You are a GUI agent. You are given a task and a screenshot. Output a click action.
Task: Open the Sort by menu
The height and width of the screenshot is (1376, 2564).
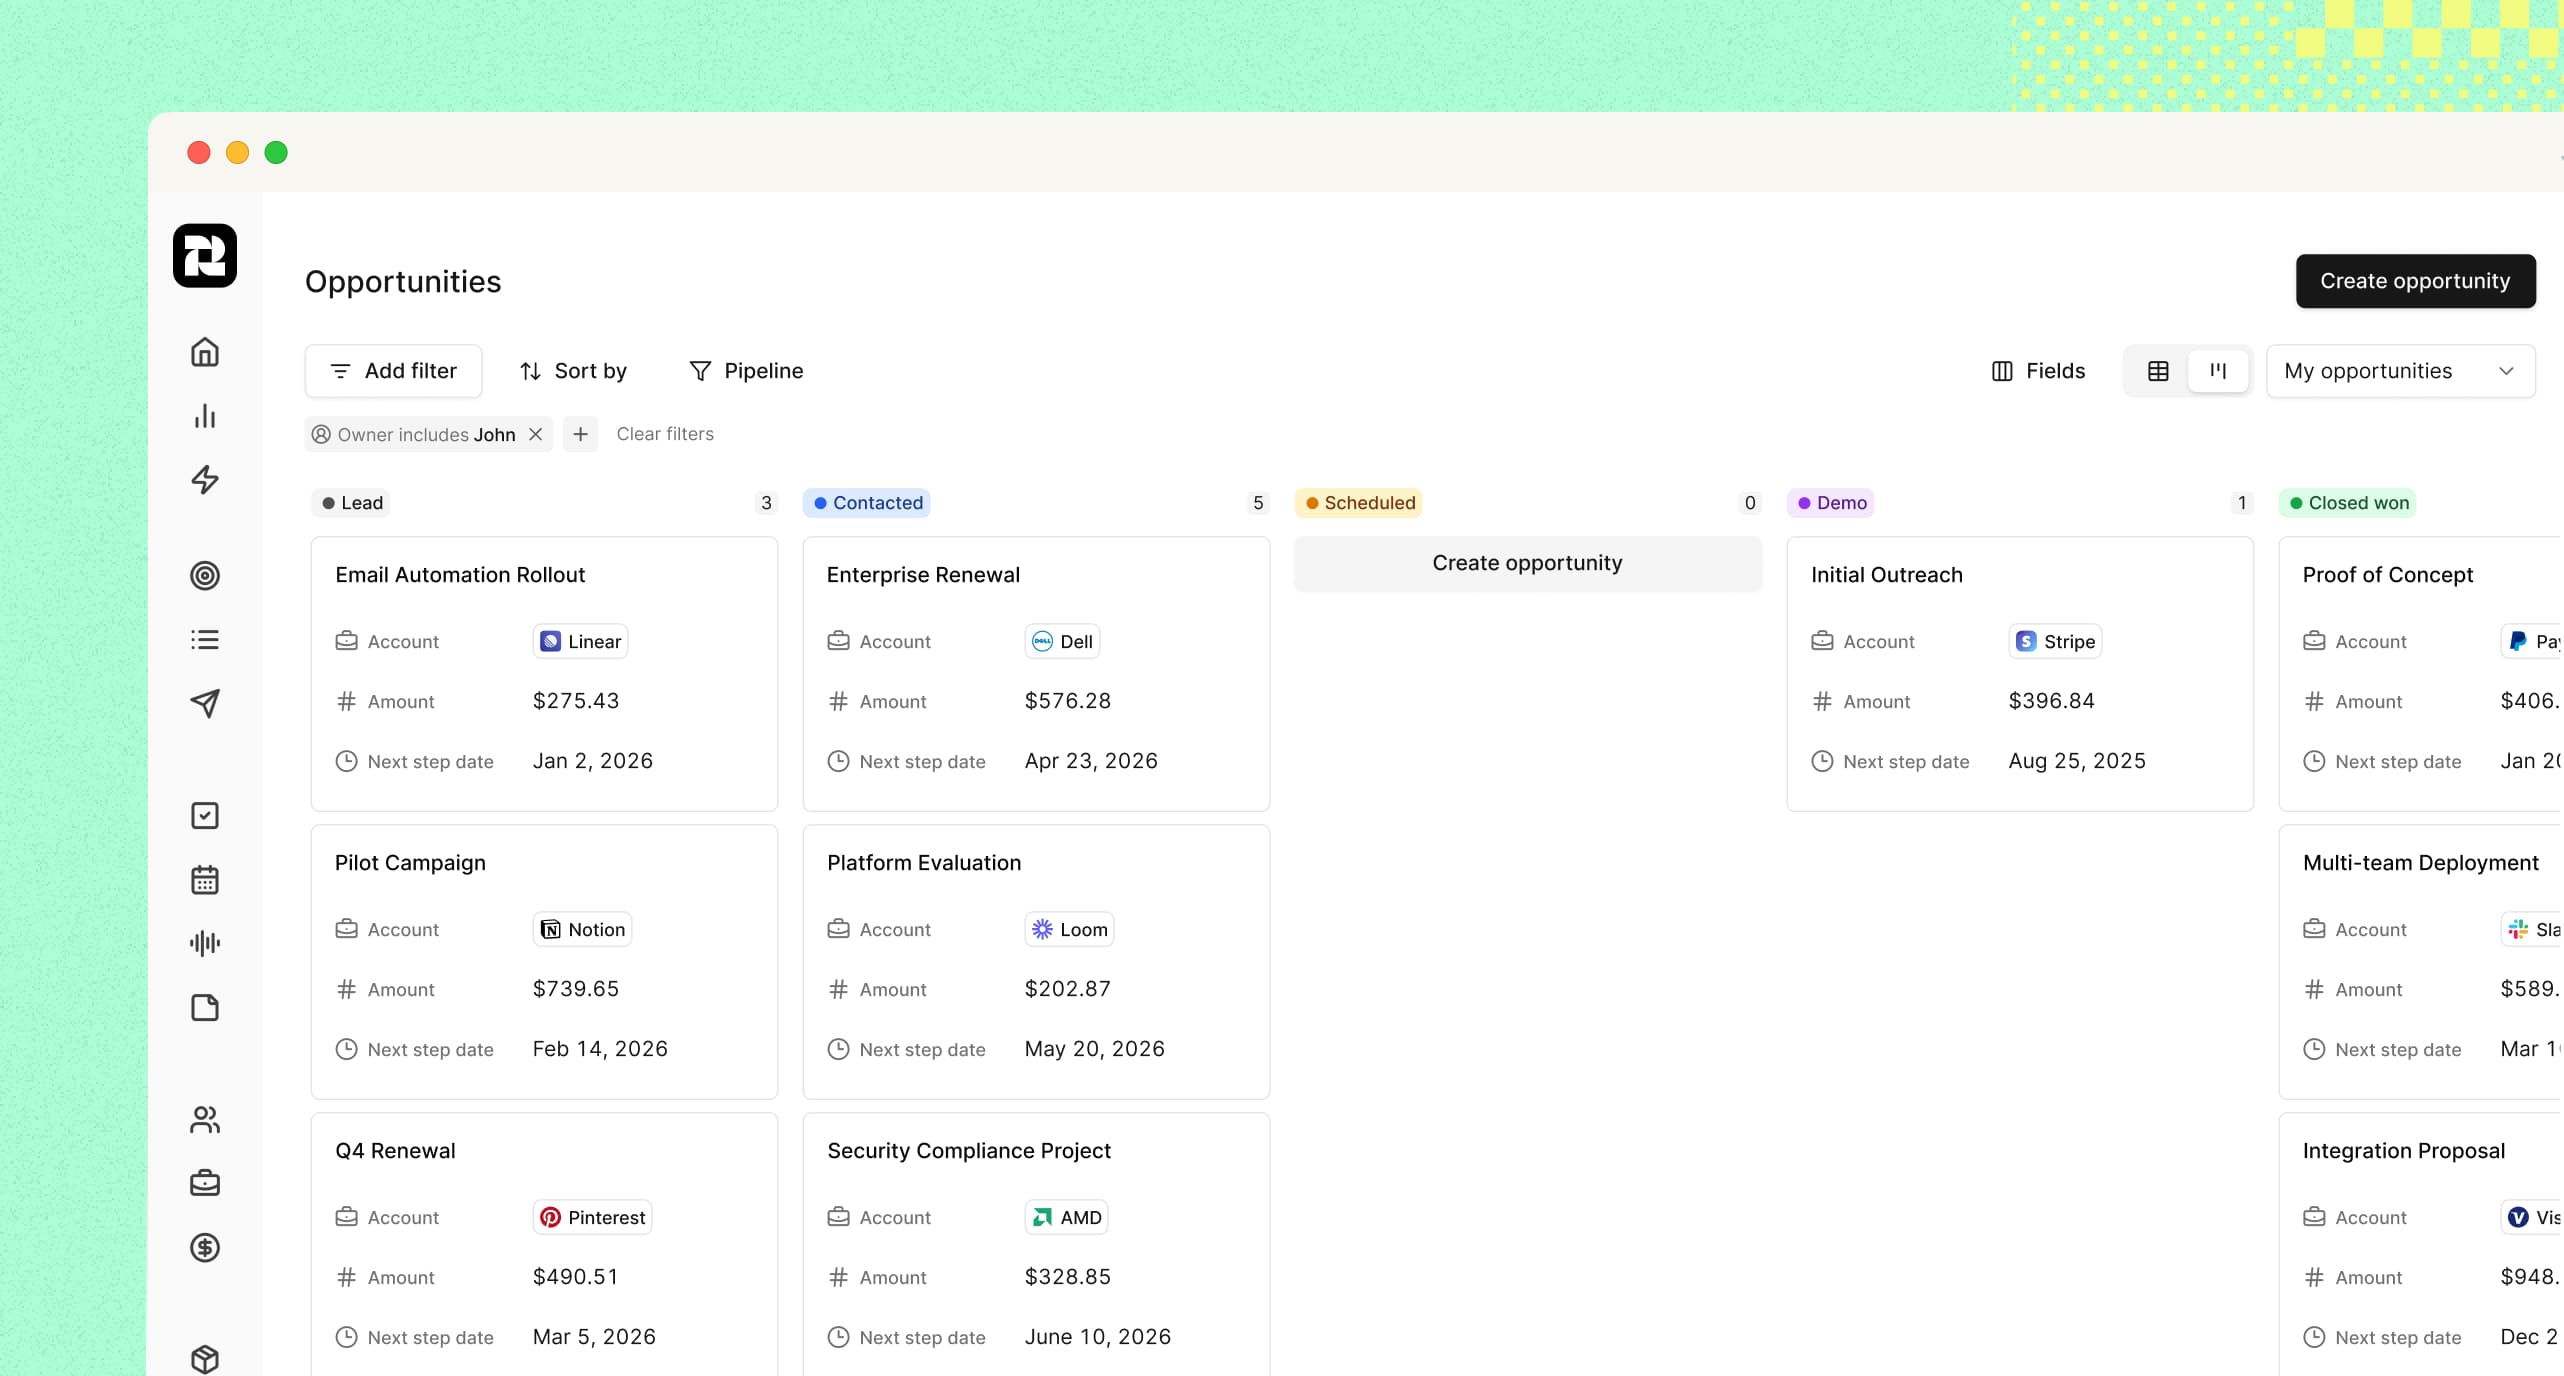coord(573,371)
